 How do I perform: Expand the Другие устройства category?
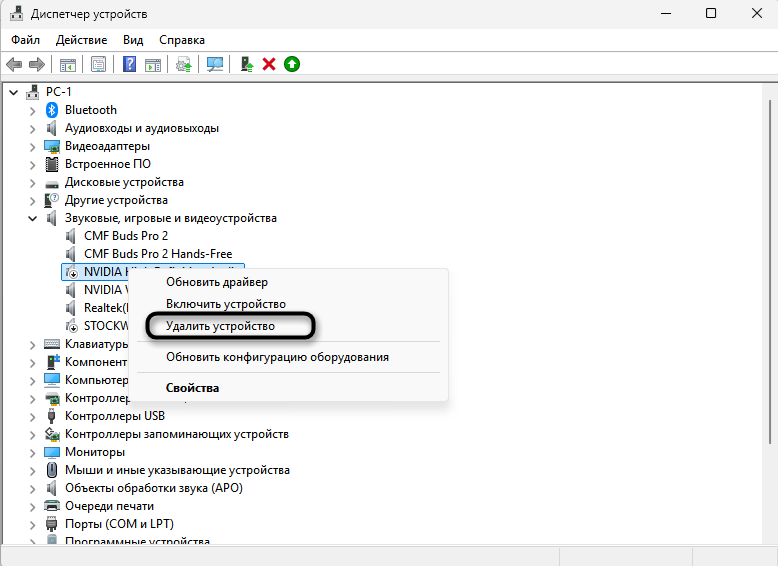[x=33, y=201]
